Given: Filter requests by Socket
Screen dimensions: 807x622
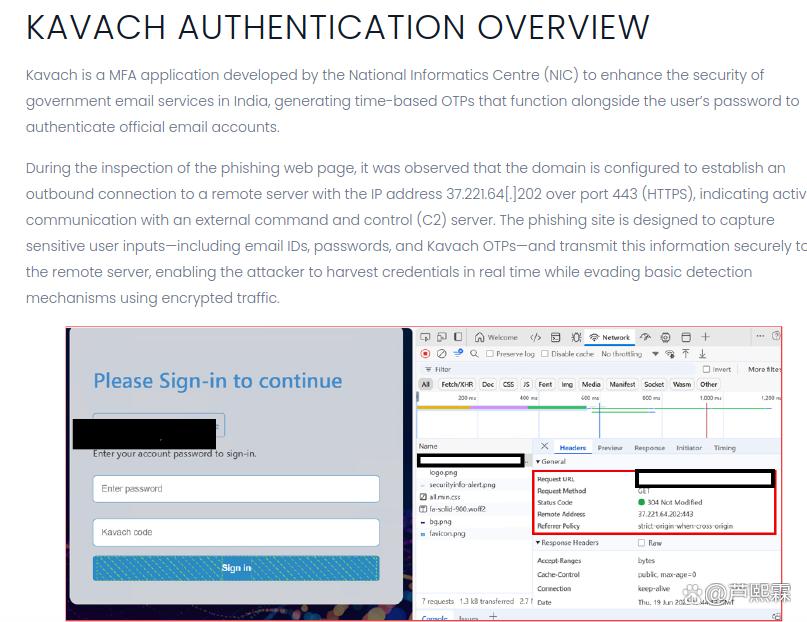Looking at the screenshot, I should 654,384.
